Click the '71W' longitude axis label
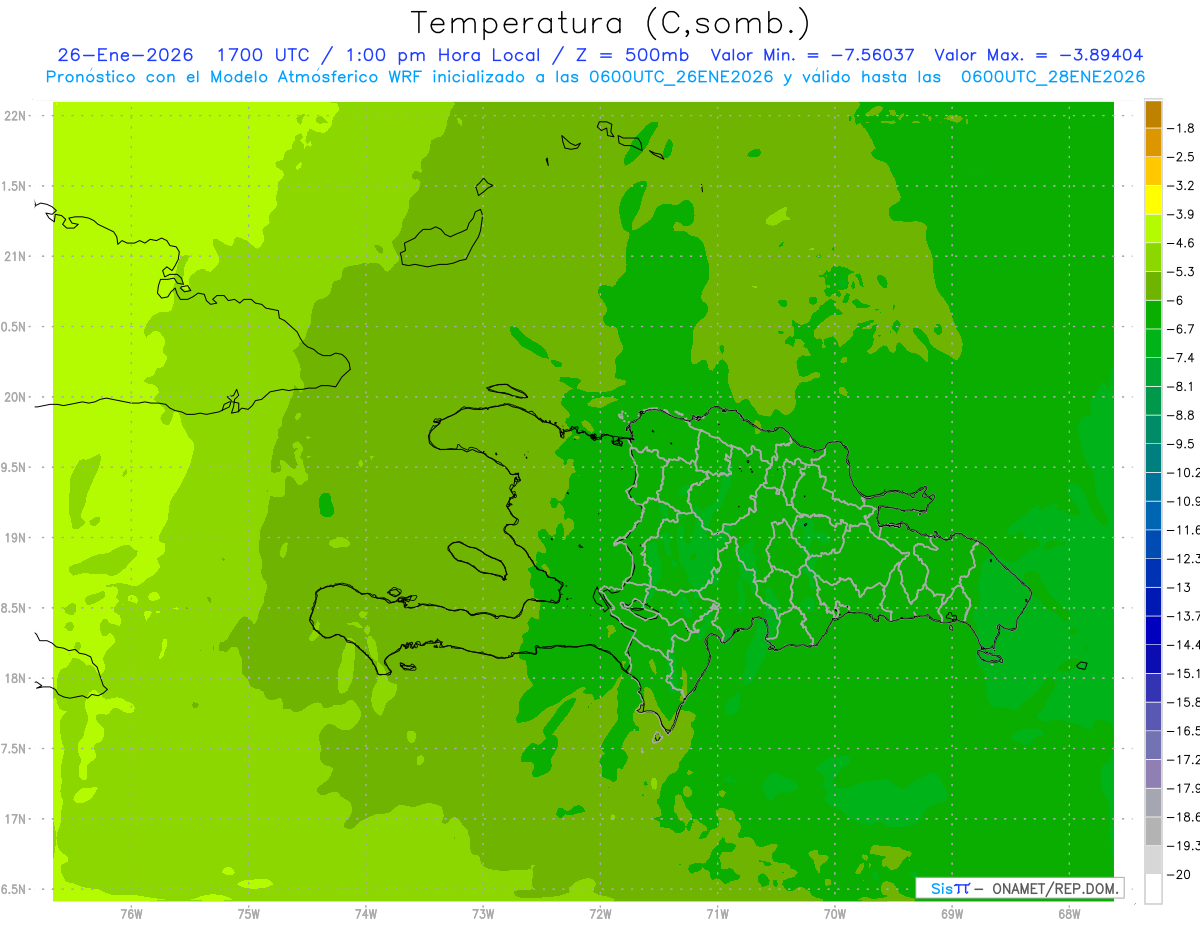The image size is (1200, 927). click(x=717, y=913)
